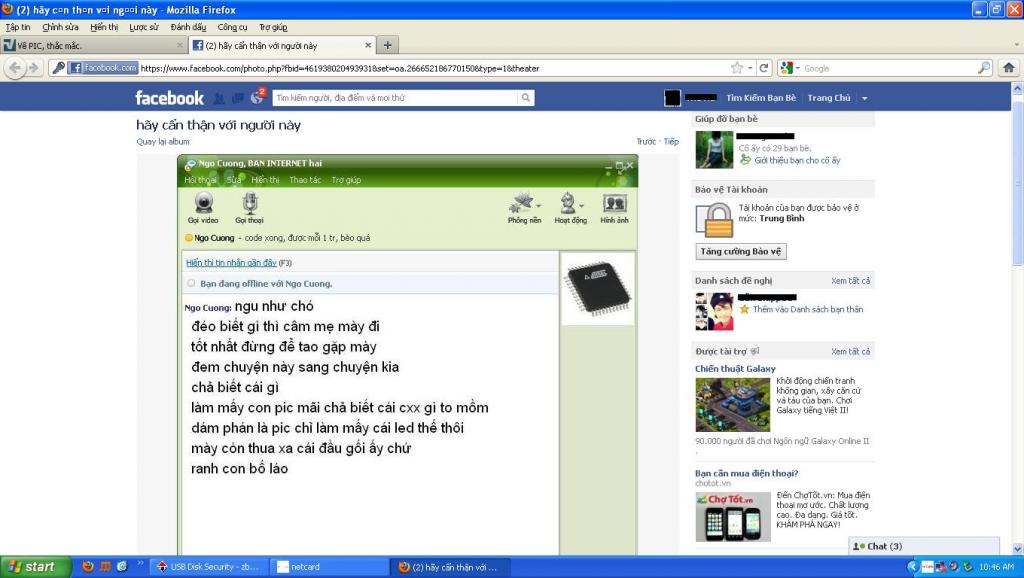The image size is (1024, 578).
Task: Click the Chiến thuật Galaxy ad thumbnail
Action: point(733,404)
